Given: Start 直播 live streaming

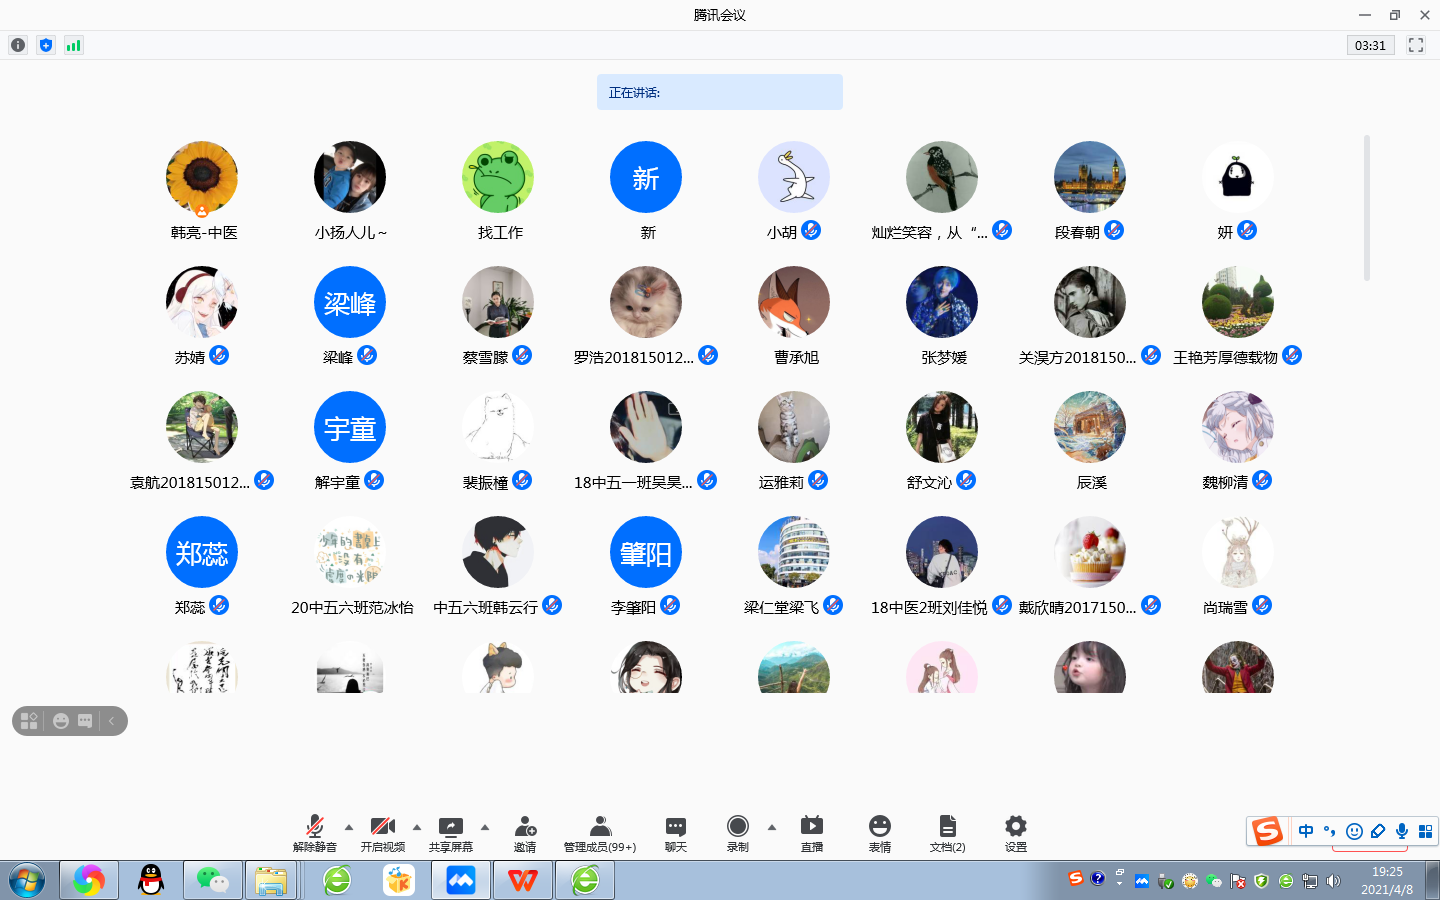Looking at the screenshot, I should pyautogui.click(x=812, y=833).
